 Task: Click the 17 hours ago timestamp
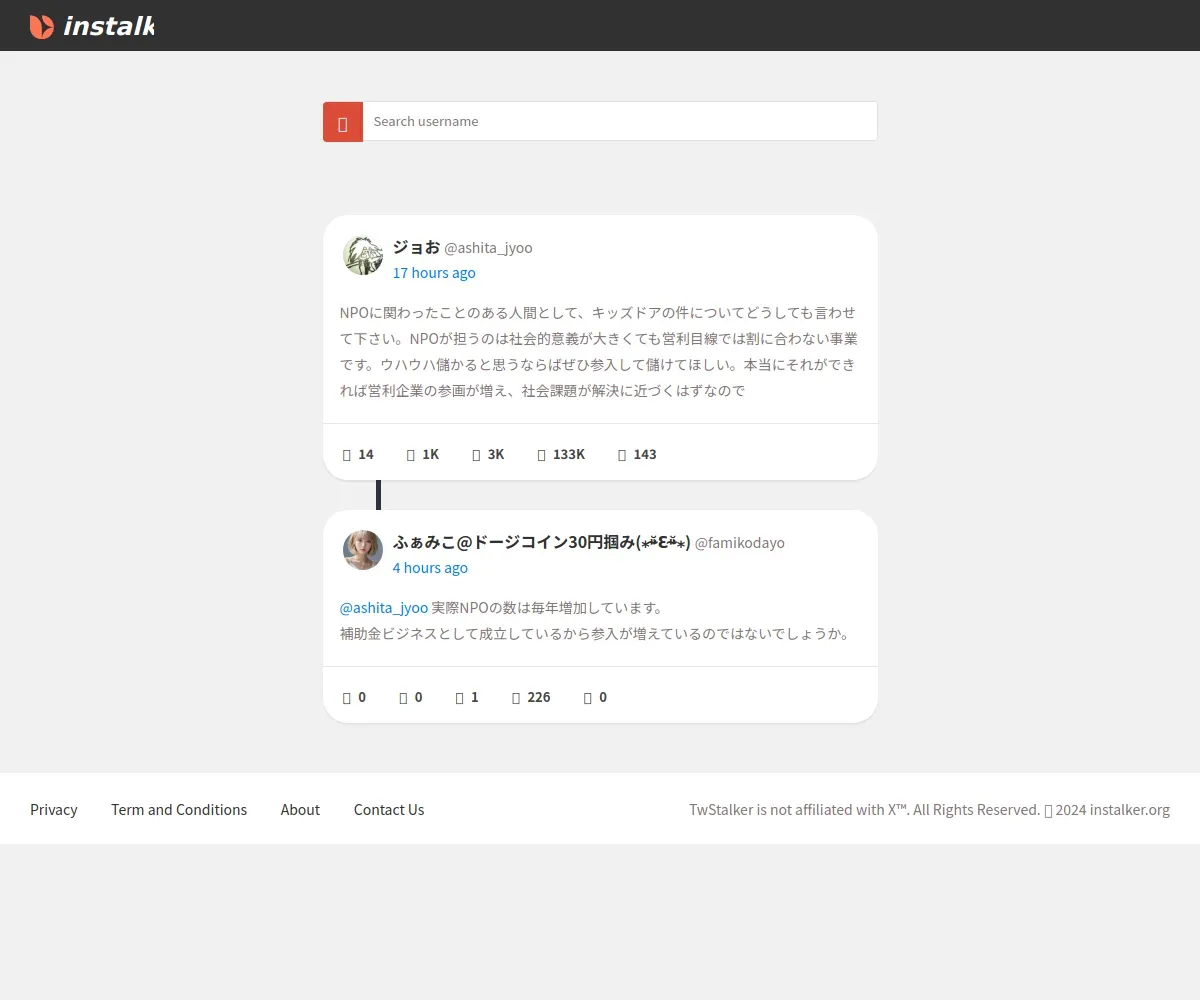click(x=433, y=273)
